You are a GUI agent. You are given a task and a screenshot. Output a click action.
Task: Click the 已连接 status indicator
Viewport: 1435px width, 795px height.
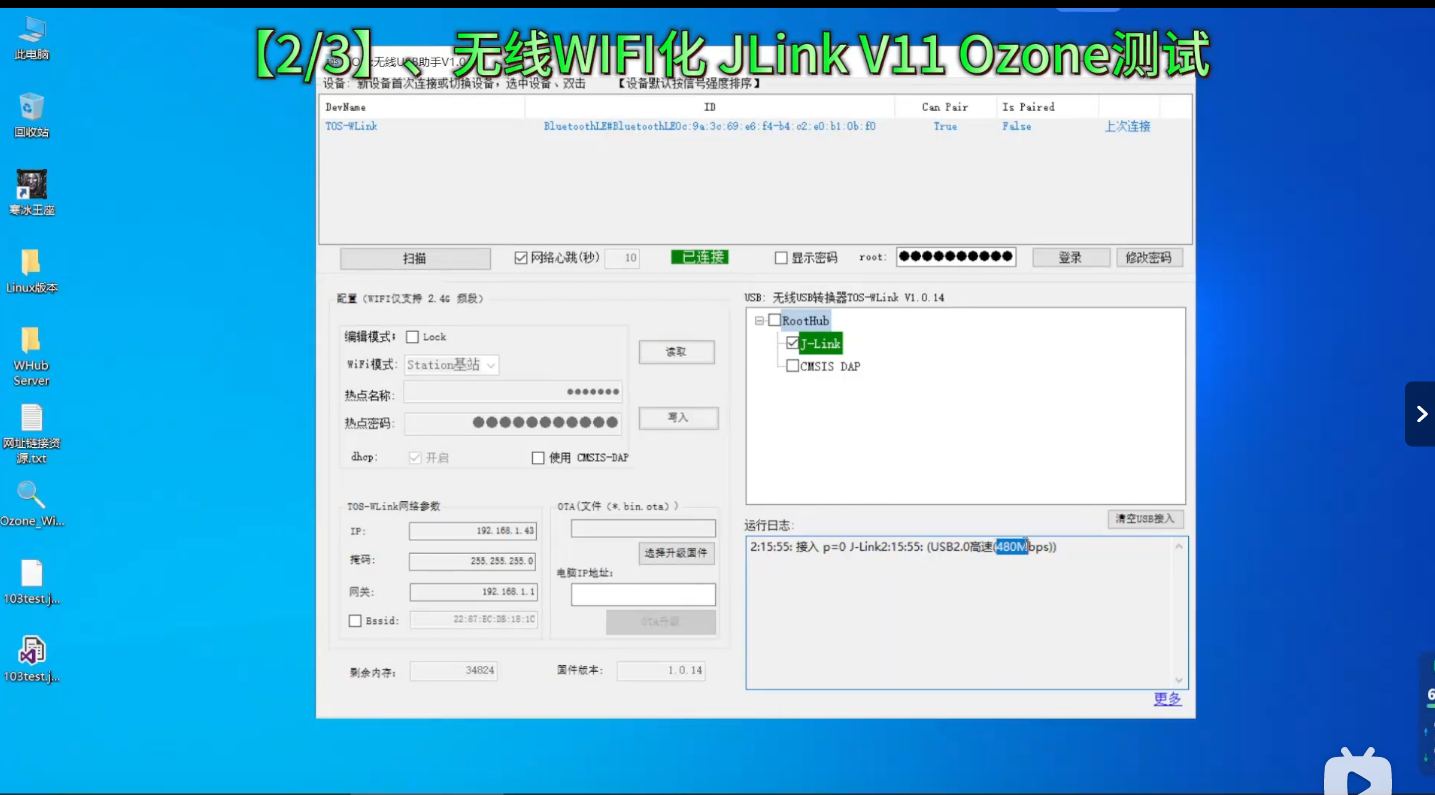[700, 257]
